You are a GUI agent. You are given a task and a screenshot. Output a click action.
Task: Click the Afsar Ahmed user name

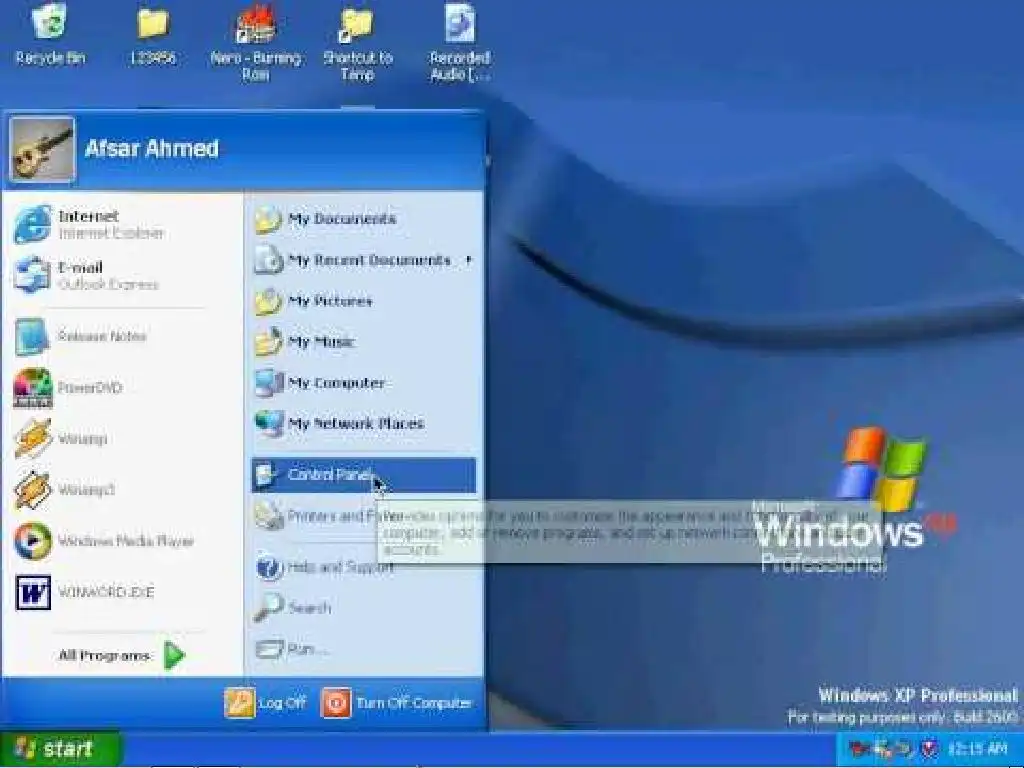[x=152, y=149]
